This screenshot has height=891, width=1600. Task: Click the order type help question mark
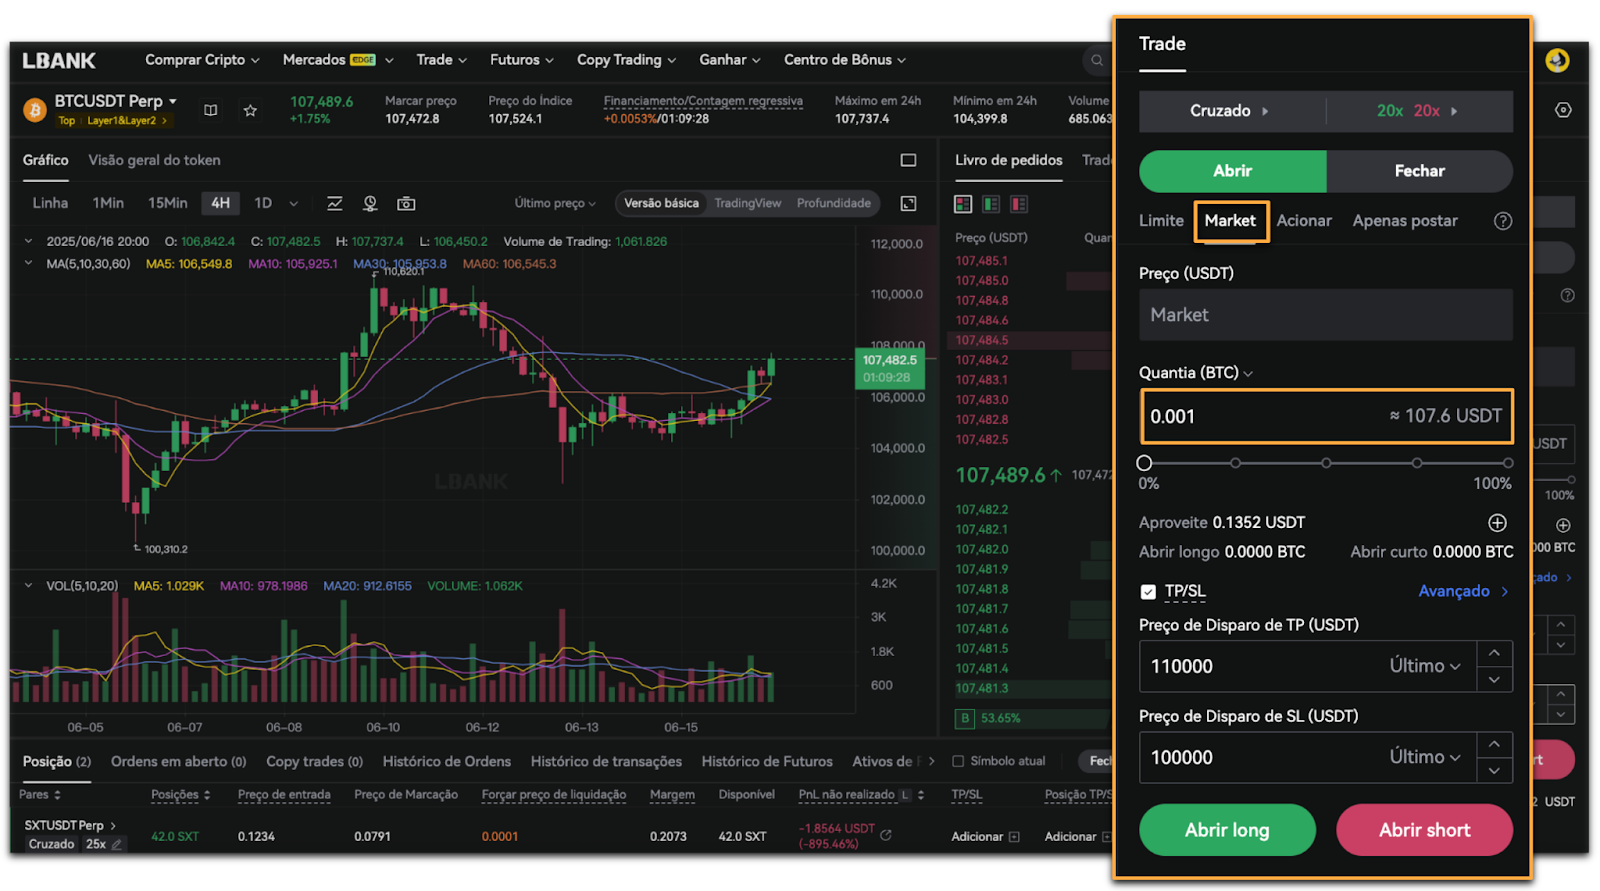[x=1502, y=221]
